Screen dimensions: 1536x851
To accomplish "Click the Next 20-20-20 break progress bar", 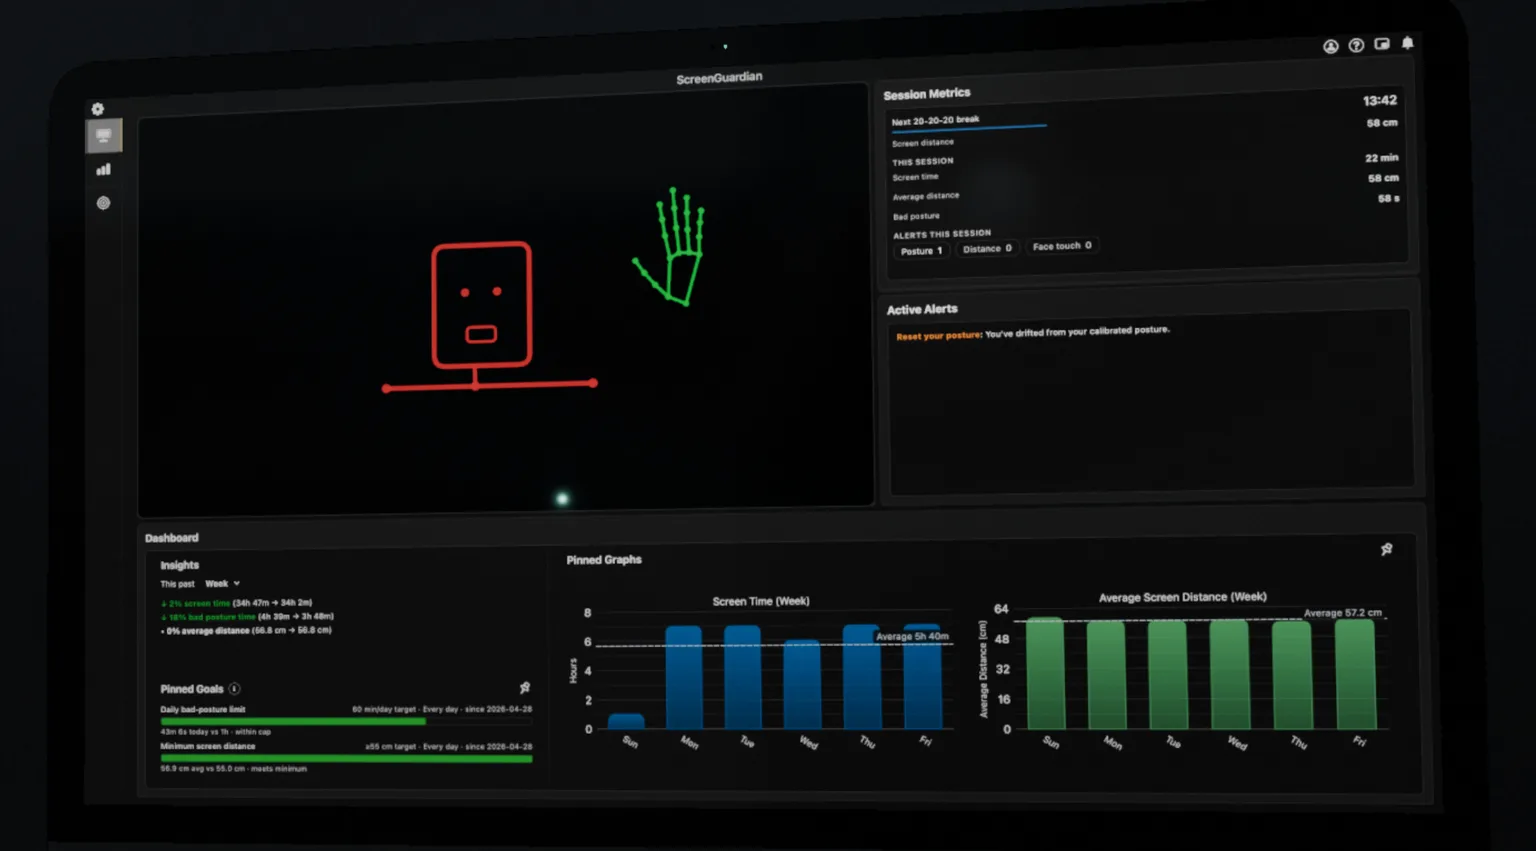I will [969, 128].
